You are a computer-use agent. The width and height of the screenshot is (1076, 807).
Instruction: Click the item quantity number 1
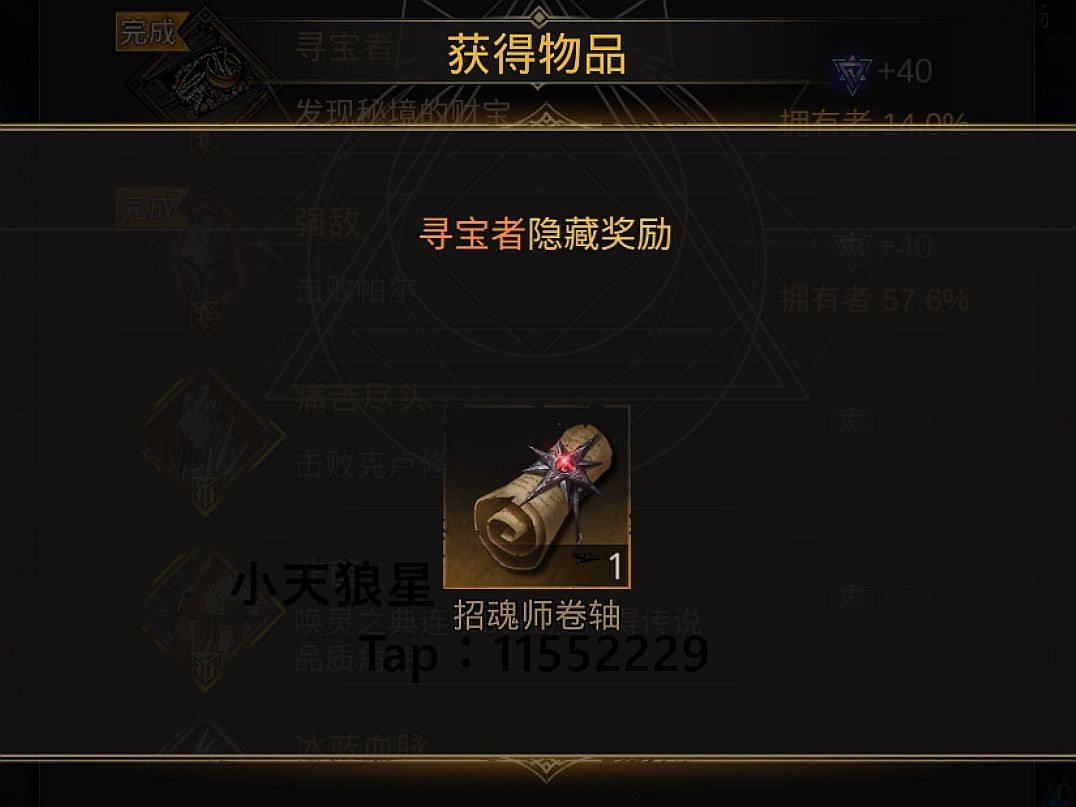[x=616, y=567]
